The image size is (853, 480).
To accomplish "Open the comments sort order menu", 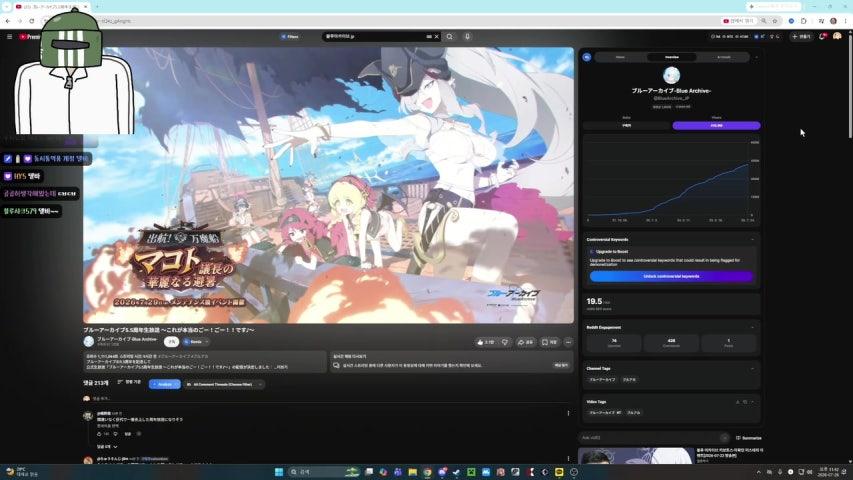I will (129, 383).
